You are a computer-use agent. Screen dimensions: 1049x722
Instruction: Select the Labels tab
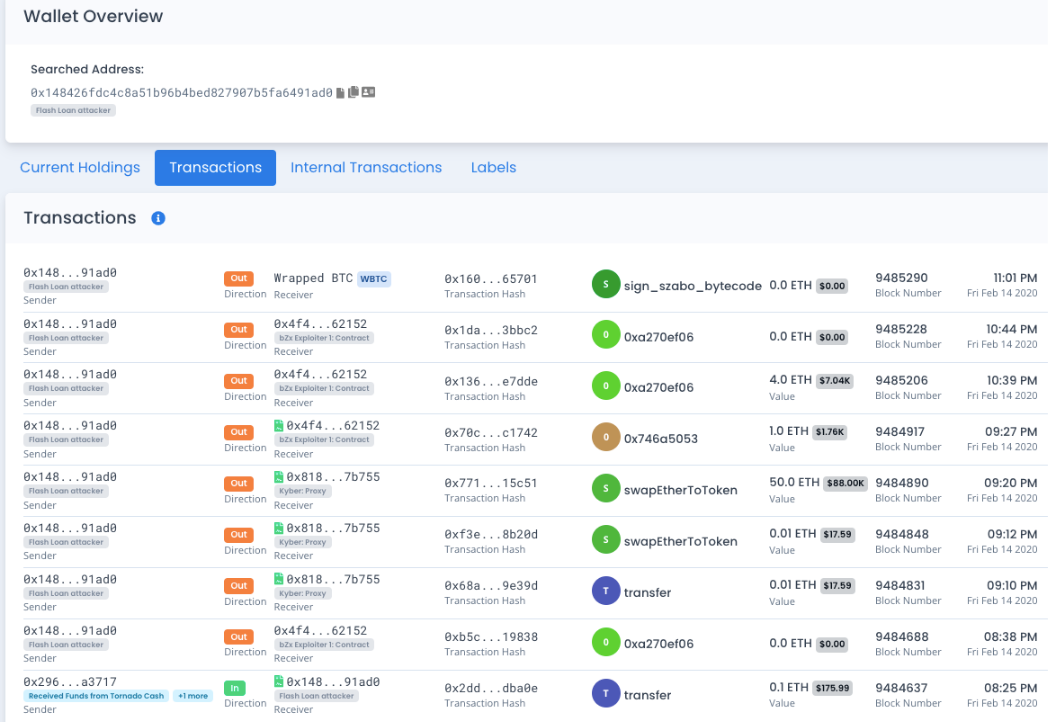[494, 168]
